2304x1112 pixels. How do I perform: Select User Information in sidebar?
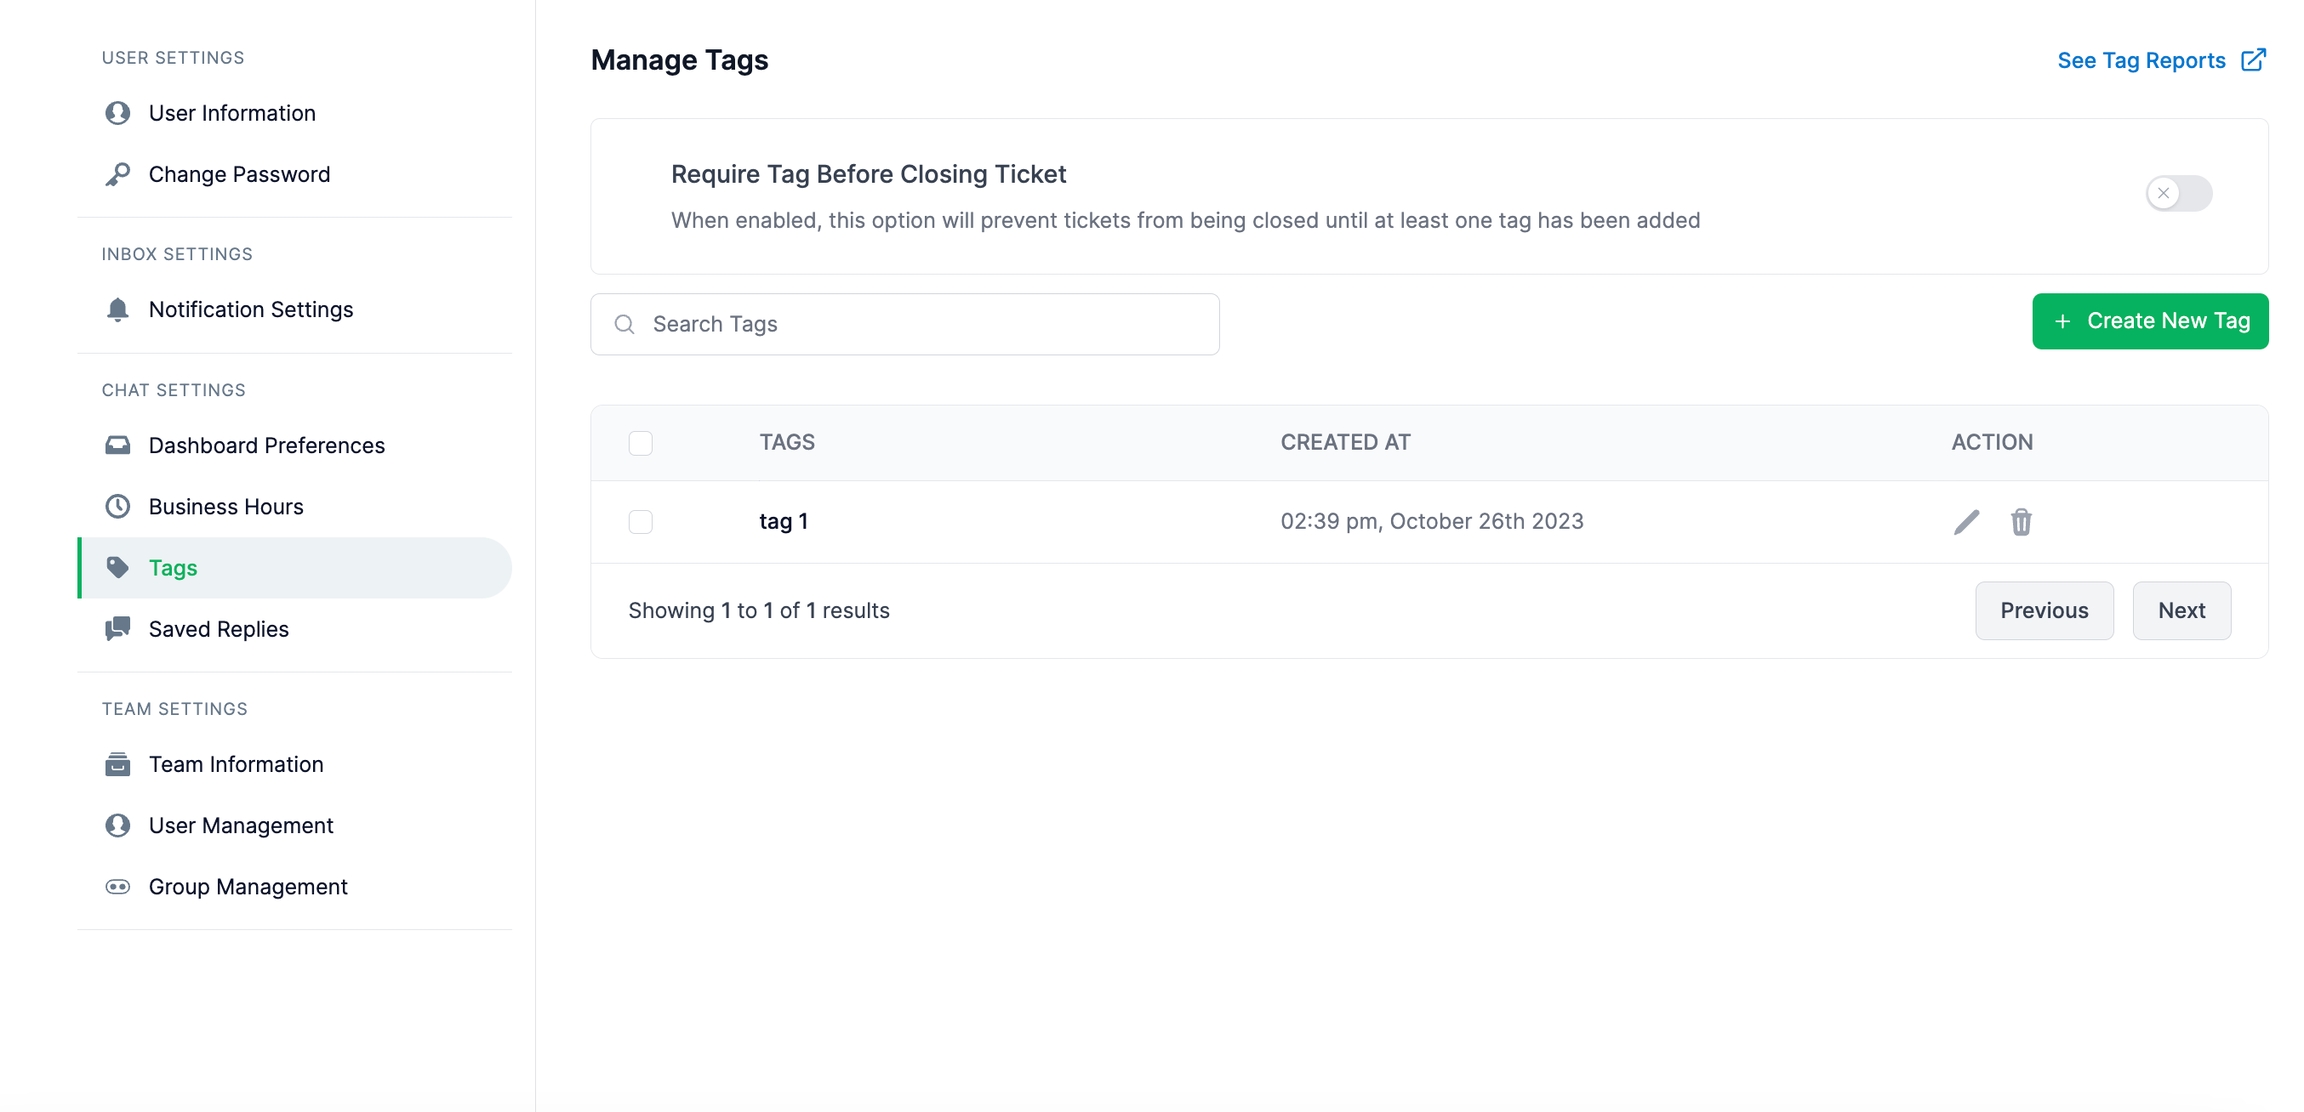[x=232, y=113]
